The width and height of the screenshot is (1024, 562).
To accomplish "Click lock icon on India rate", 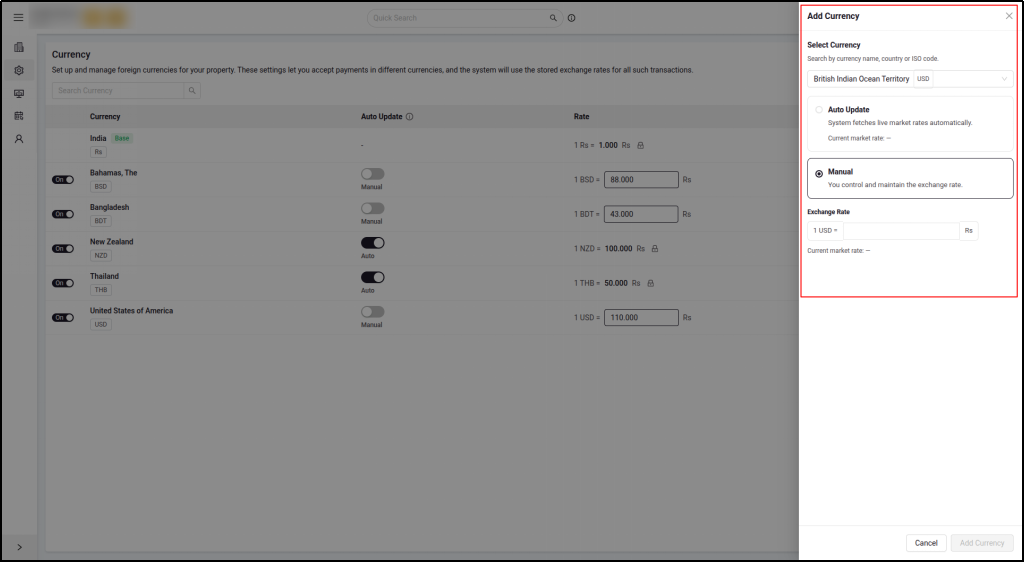I will tap(640, 146).
